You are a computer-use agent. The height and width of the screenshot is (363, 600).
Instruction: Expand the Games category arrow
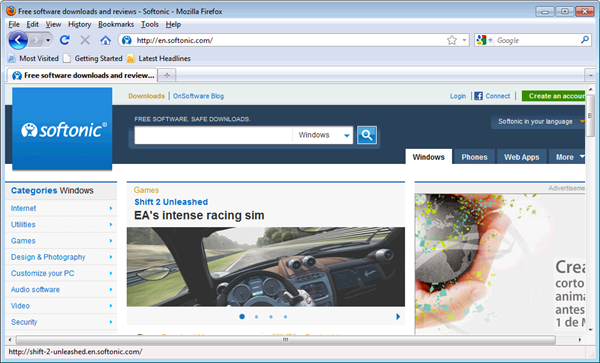(111, 241)
